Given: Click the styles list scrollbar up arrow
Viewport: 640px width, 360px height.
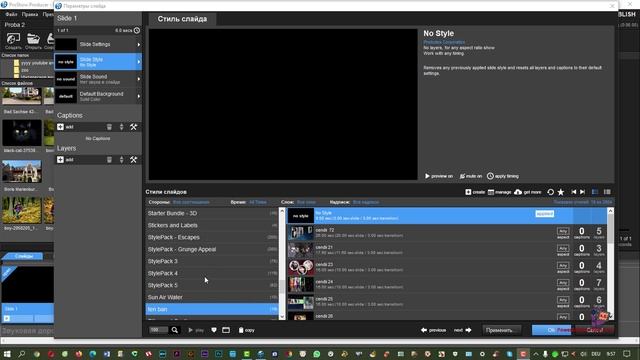Looking at the screenshot, I should (610, 211).
